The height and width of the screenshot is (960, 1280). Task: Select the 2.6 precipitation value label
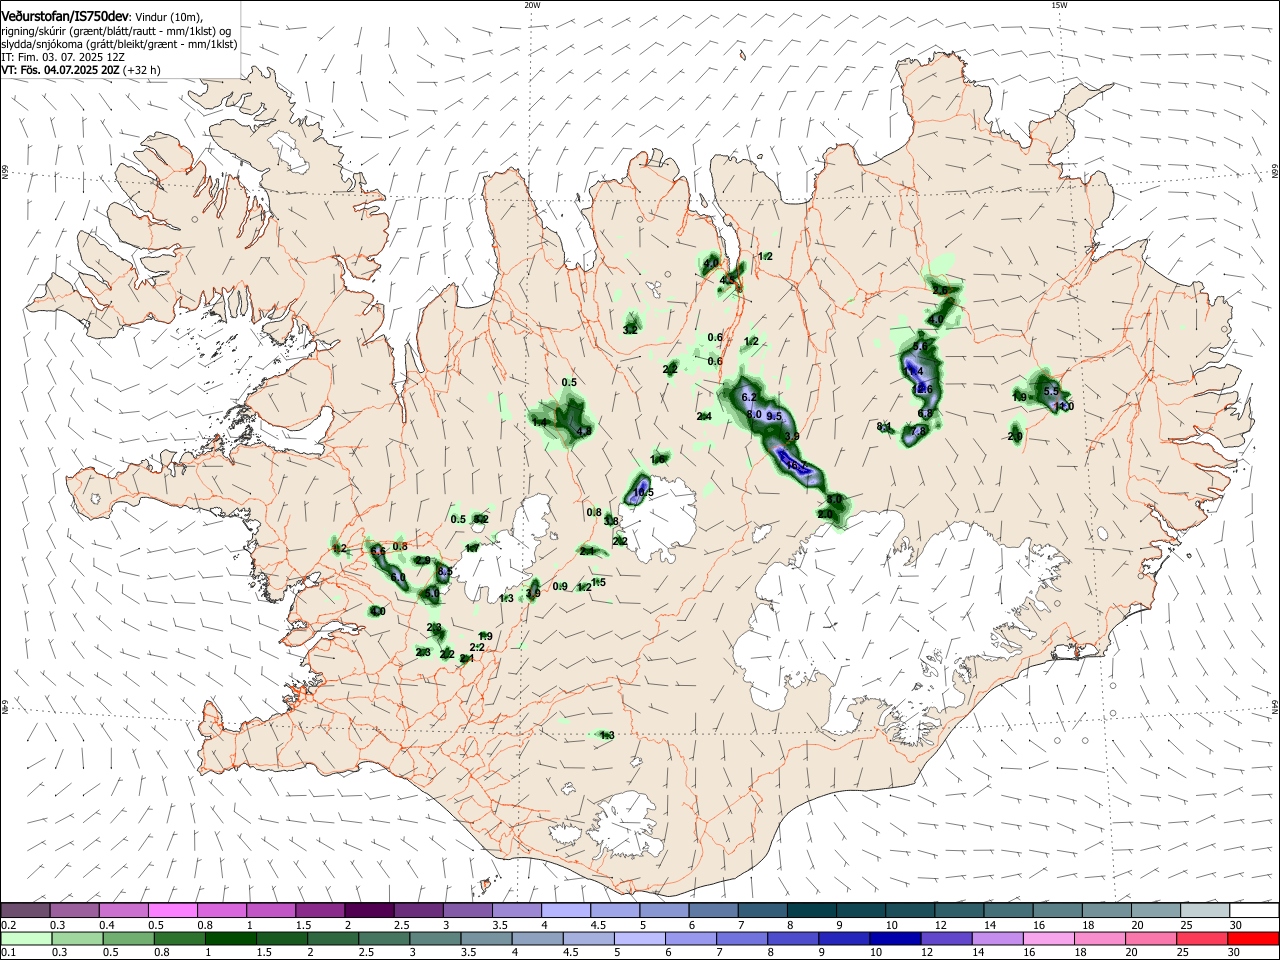click(940, 290)
